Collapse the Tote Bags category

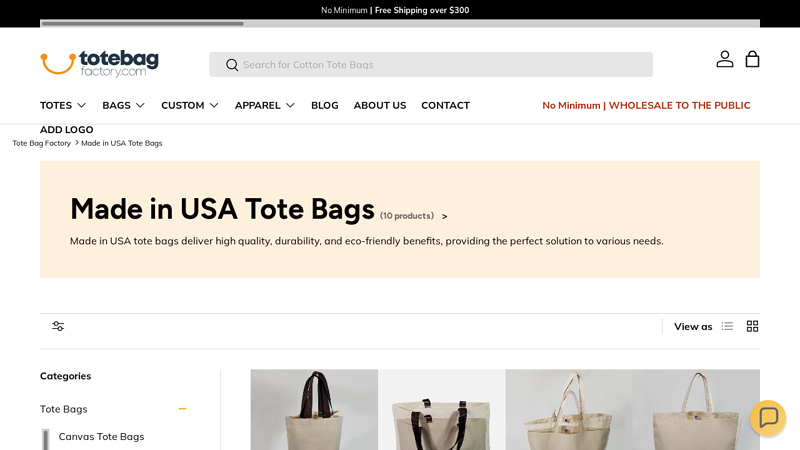[182, 409]
